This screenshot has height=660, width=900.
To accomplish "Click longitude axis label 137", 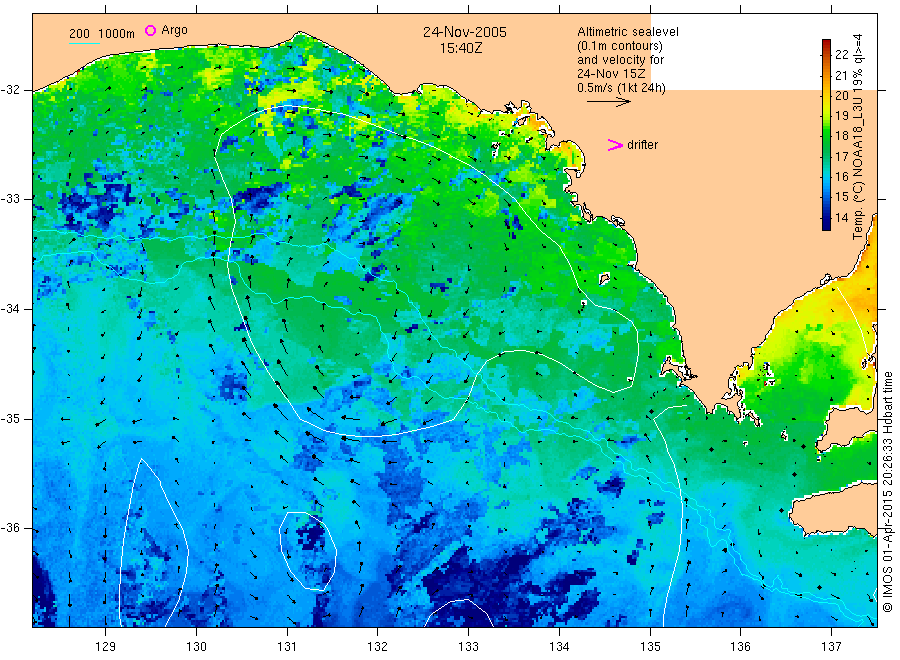I will (831, 647).
